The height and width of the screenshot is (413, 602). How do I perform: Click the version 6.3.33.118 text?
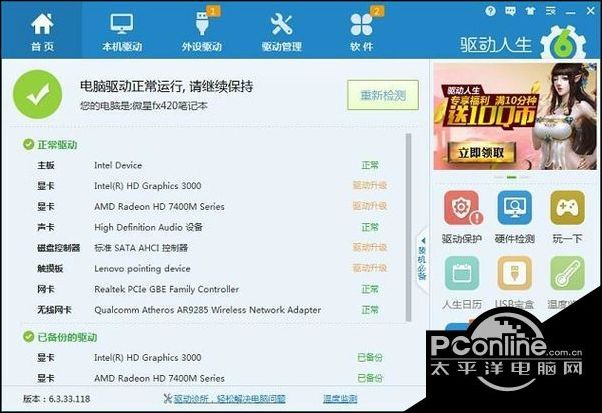tap(56, 399)
